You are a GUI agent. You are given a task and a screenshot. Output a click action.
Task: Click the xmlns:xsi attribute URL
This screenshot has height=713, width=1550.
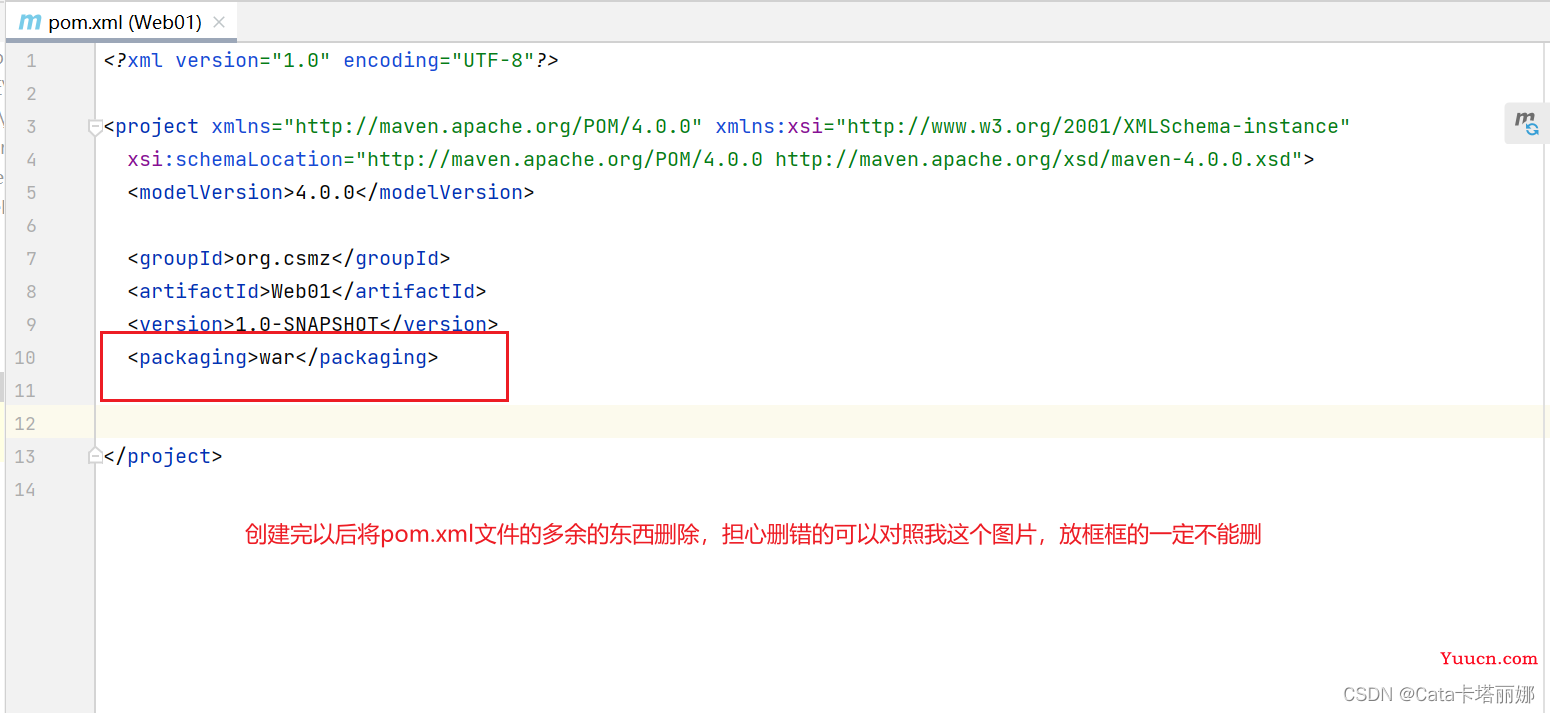point(1093,127)
